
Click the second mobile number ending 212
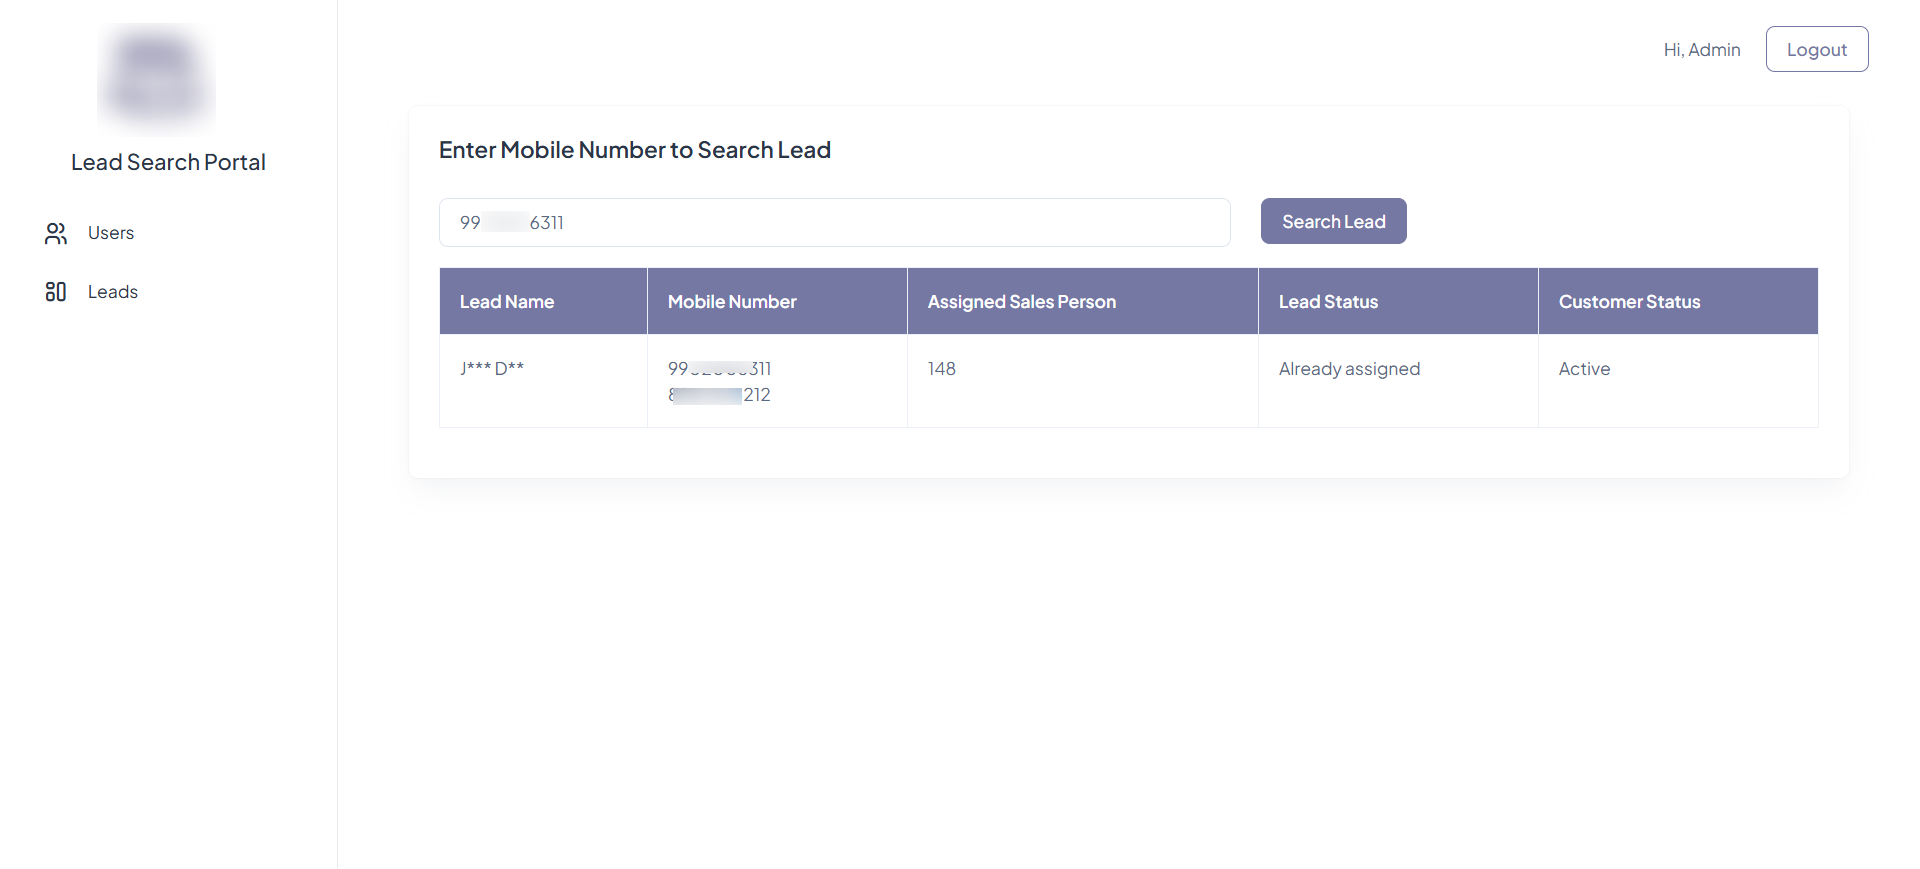click(720, 395)
